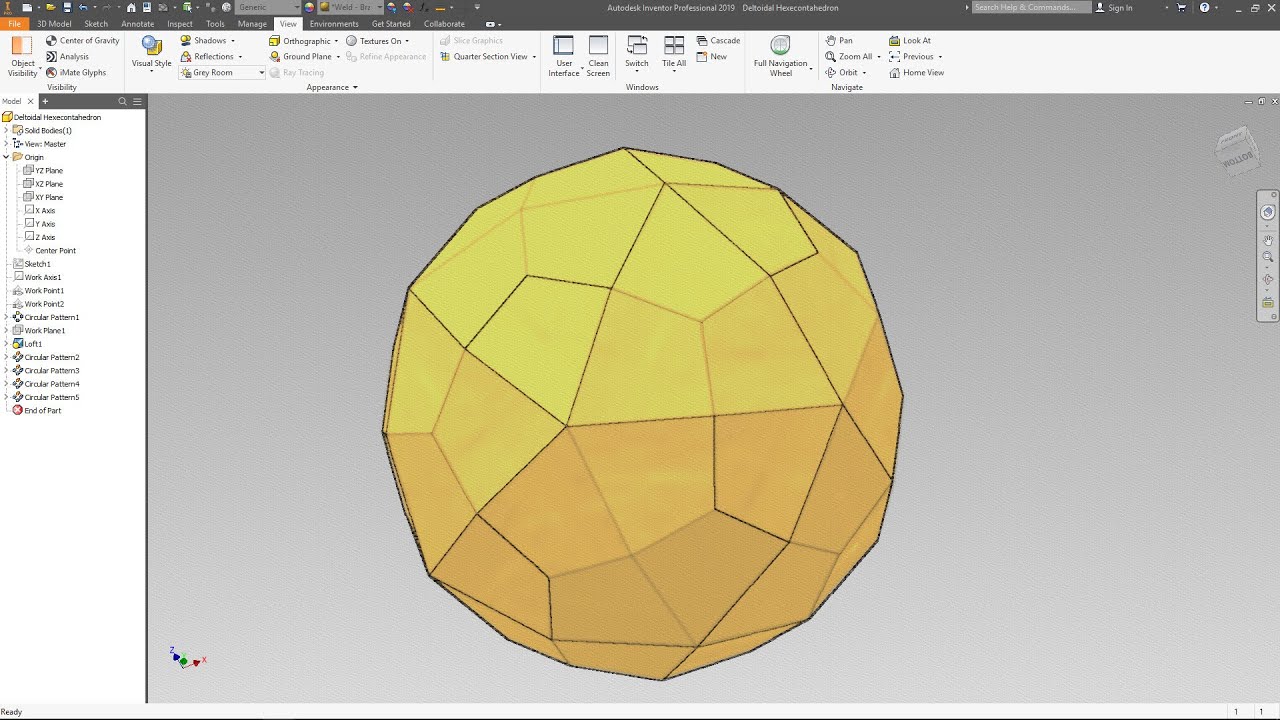Screen dimensions: 1280x720
Task: Open the Generic material dropdown
Action: click(266, 7)
